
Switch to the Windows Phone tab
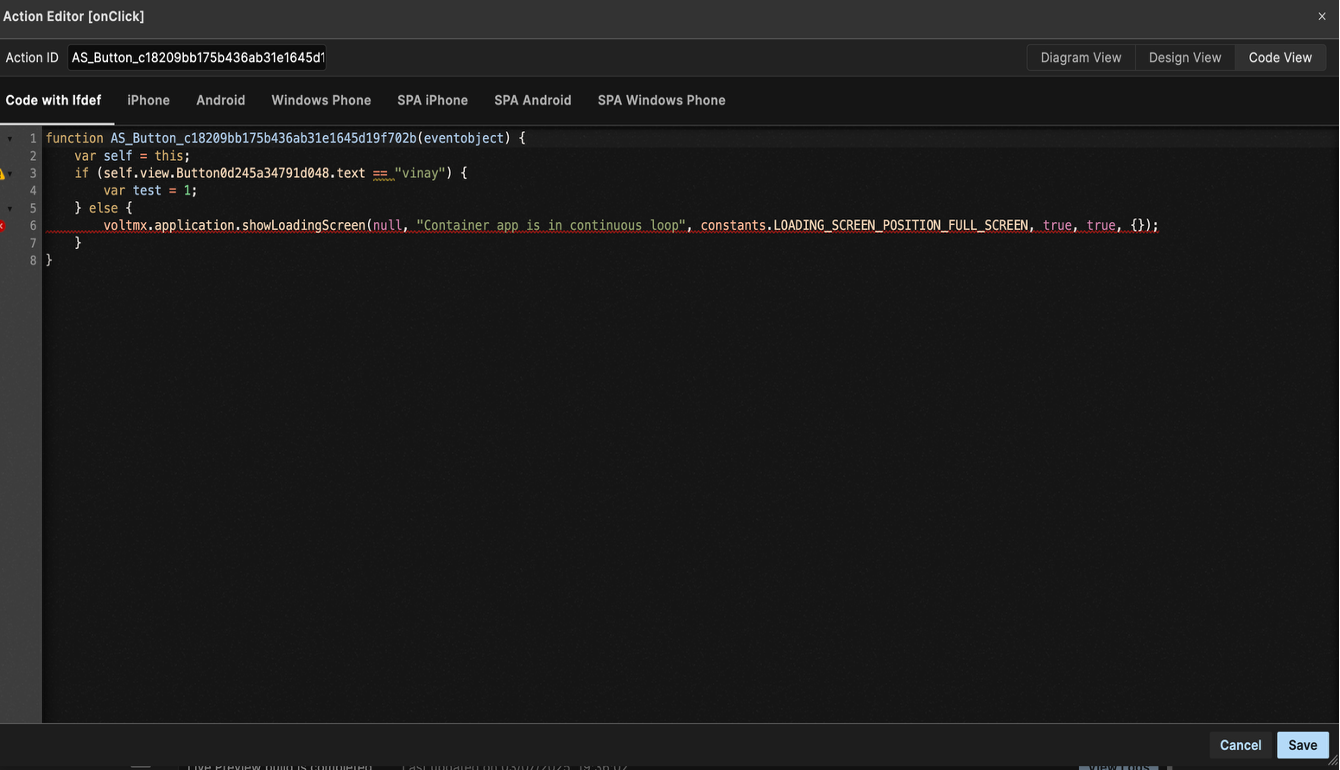coord(321,101)
